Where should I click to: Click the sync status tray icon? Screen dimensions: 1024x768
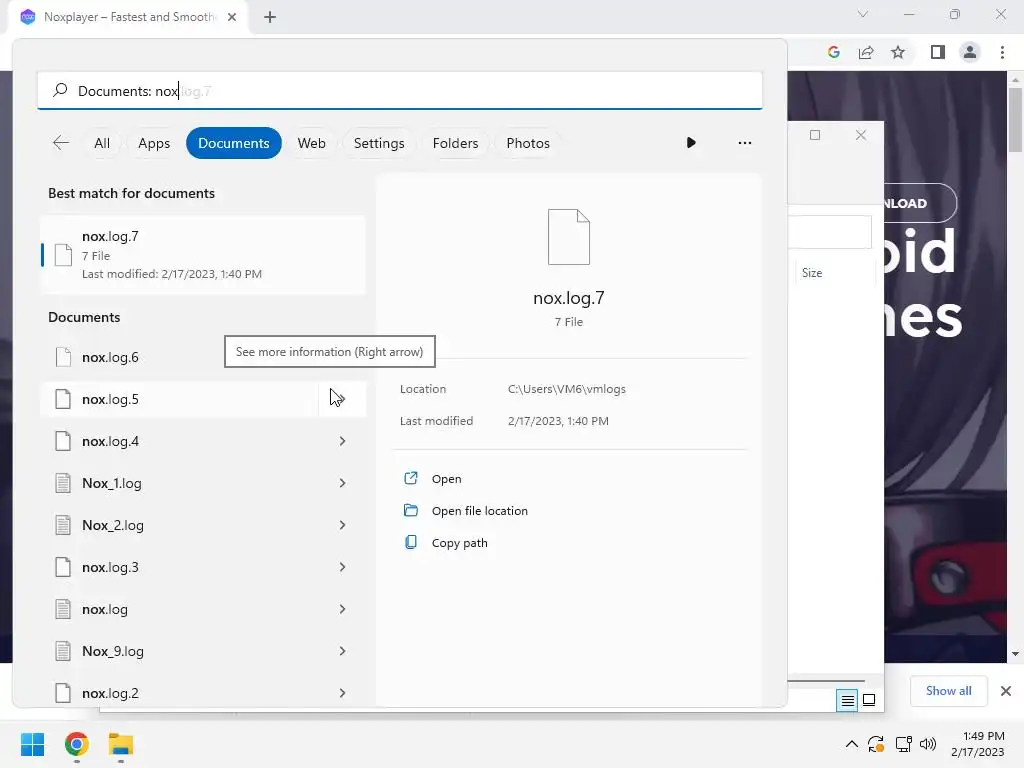876,744
